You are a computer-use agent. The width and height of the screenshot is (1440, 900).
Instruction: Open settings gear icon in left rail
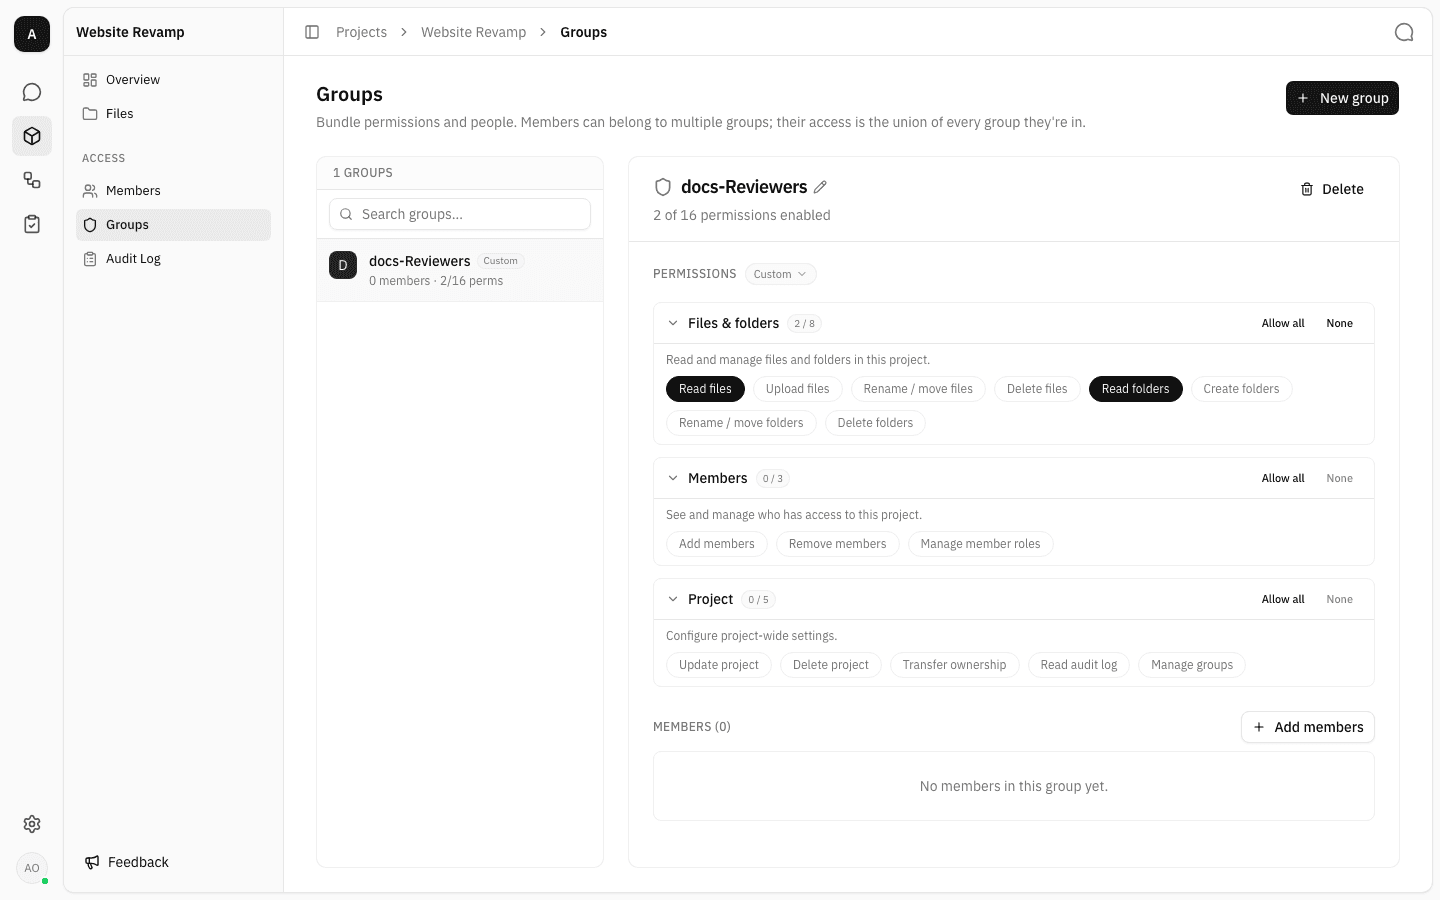pyautogui.click(x=32, y=824)
